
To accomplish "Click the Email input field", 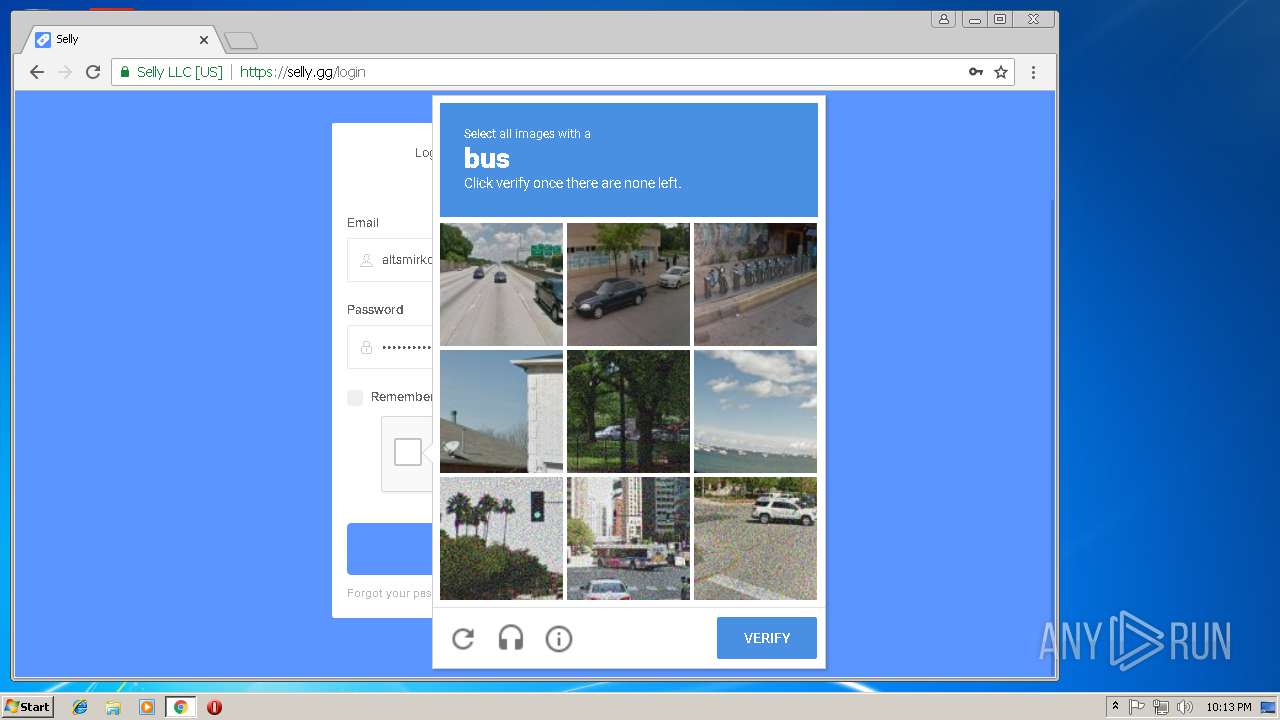I will coord(391,260).
